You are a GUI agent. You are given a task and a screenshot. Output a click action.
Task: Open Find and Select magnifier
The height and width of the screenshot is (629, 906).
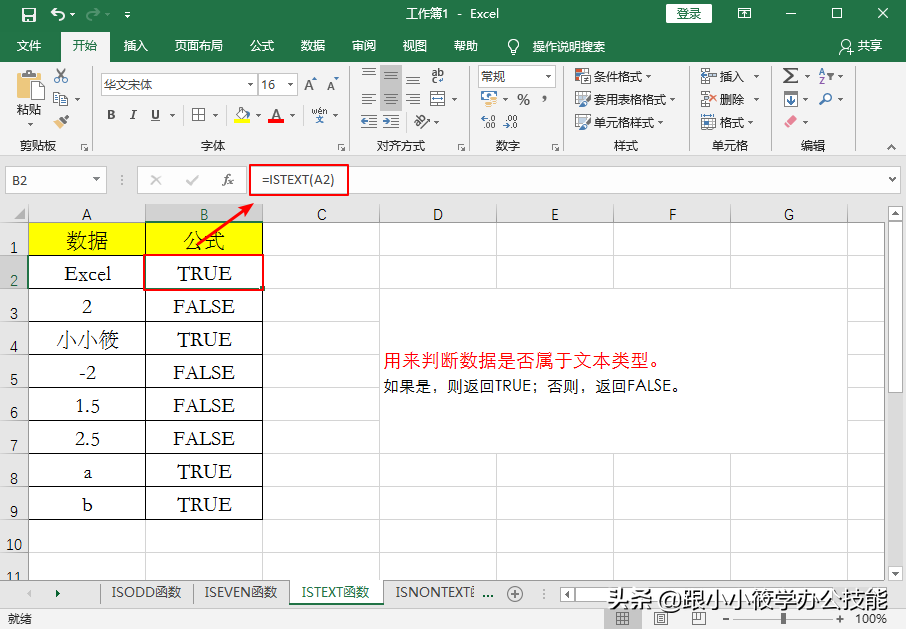pos(826,99)
